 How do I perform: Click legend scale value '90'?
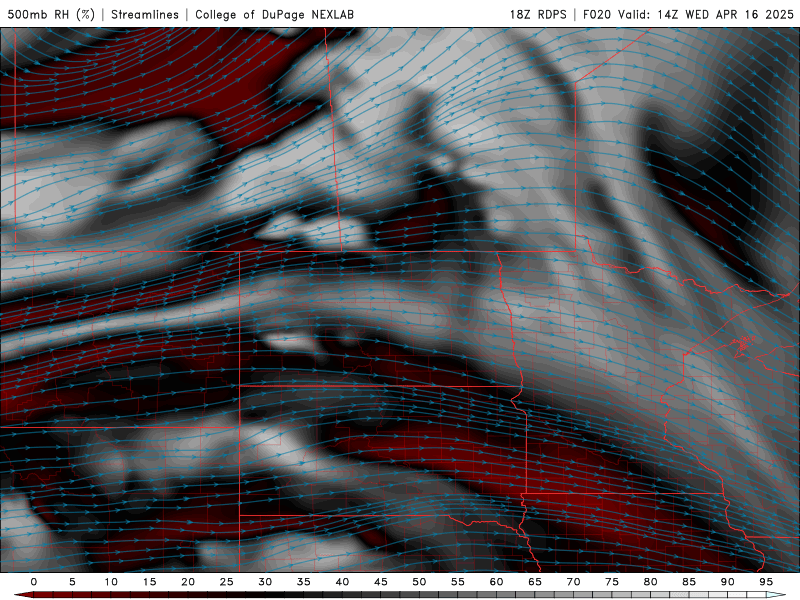tap(728, 582)
